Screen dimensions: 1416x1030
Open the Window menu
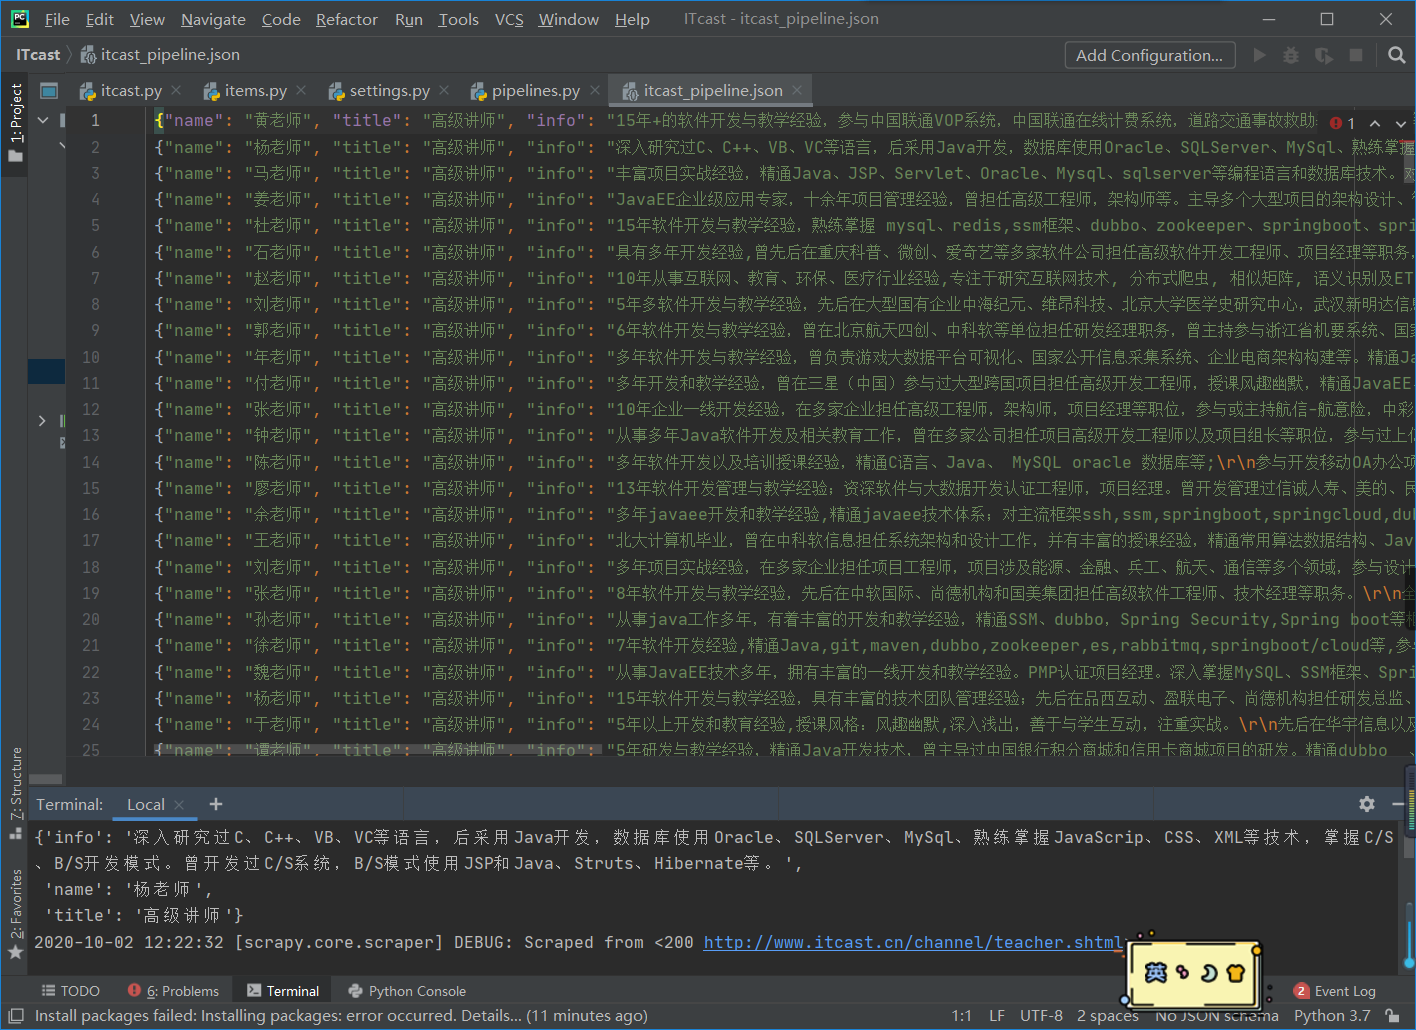click(569, 19)
